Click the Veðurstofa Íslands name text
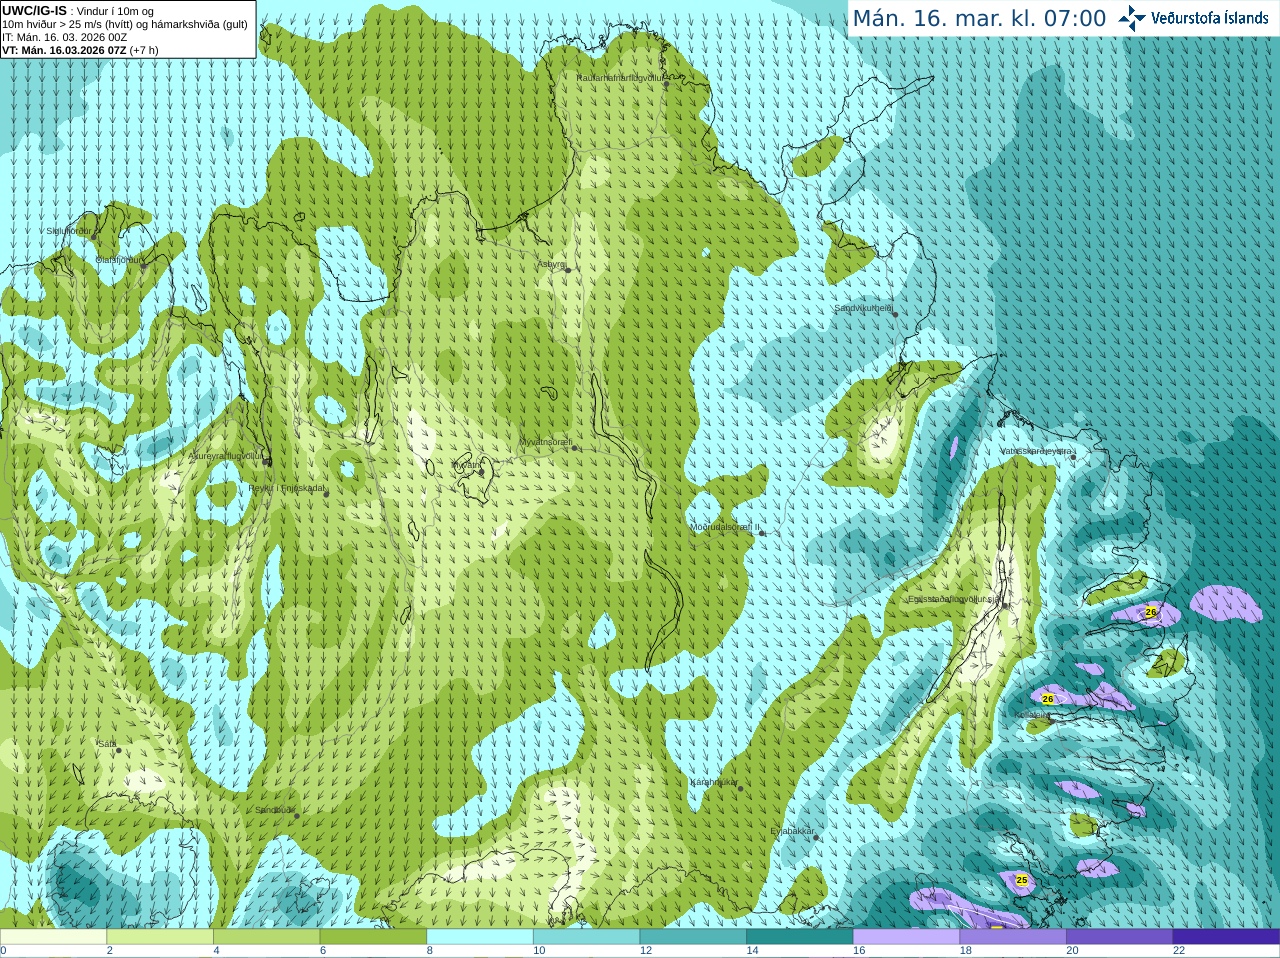This screenshot has height=958, width=1280. pos(1210,18)
